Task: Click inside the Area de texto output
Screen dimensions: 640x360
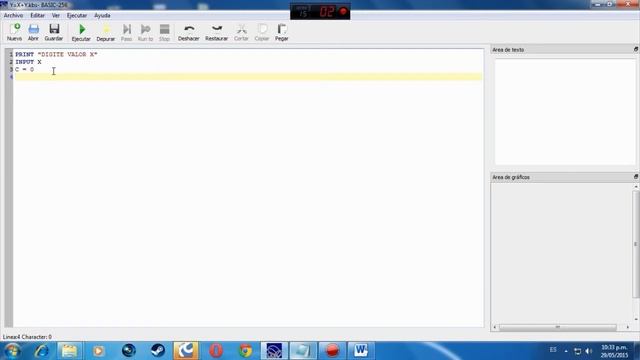Action: coord(565,112)
